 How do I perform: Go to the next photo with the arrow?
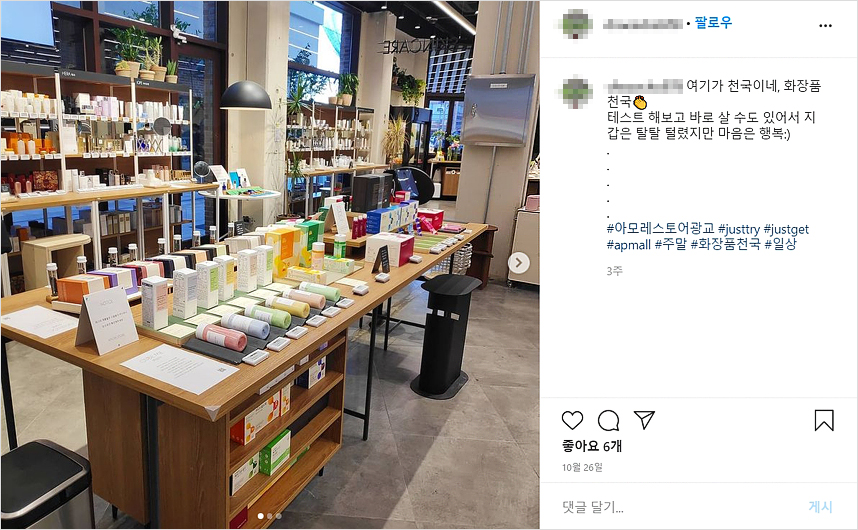(518, 263)
